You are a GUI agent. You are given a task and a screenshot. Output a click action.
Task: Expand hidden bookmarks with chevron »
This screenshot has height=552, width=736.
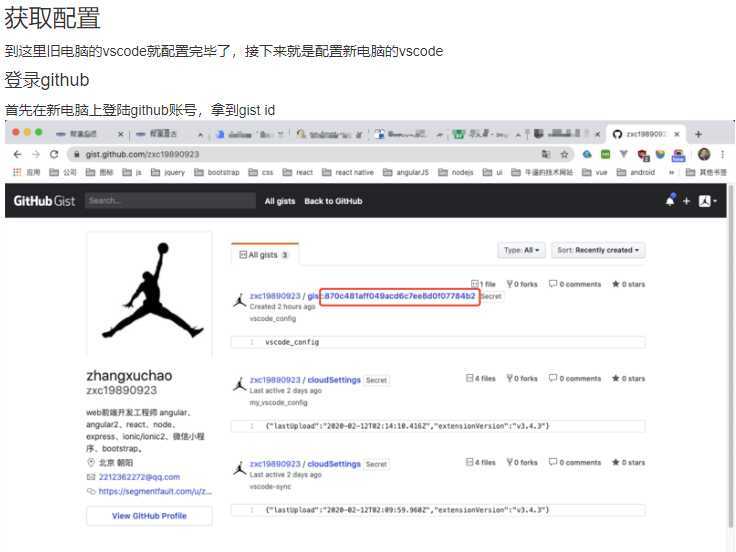672,172
